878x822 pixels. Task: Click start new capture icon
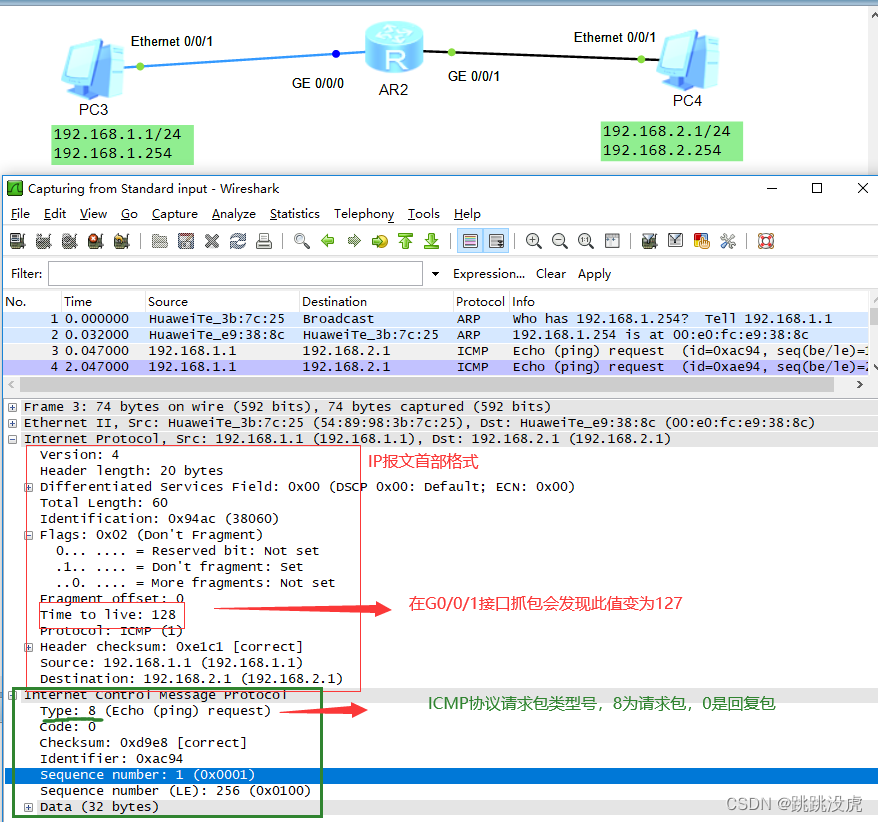click(x=69, y=241)
